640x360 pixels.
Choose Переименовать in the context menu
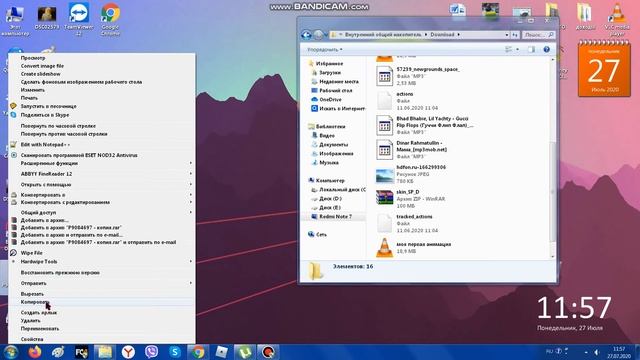pos(101,329)
